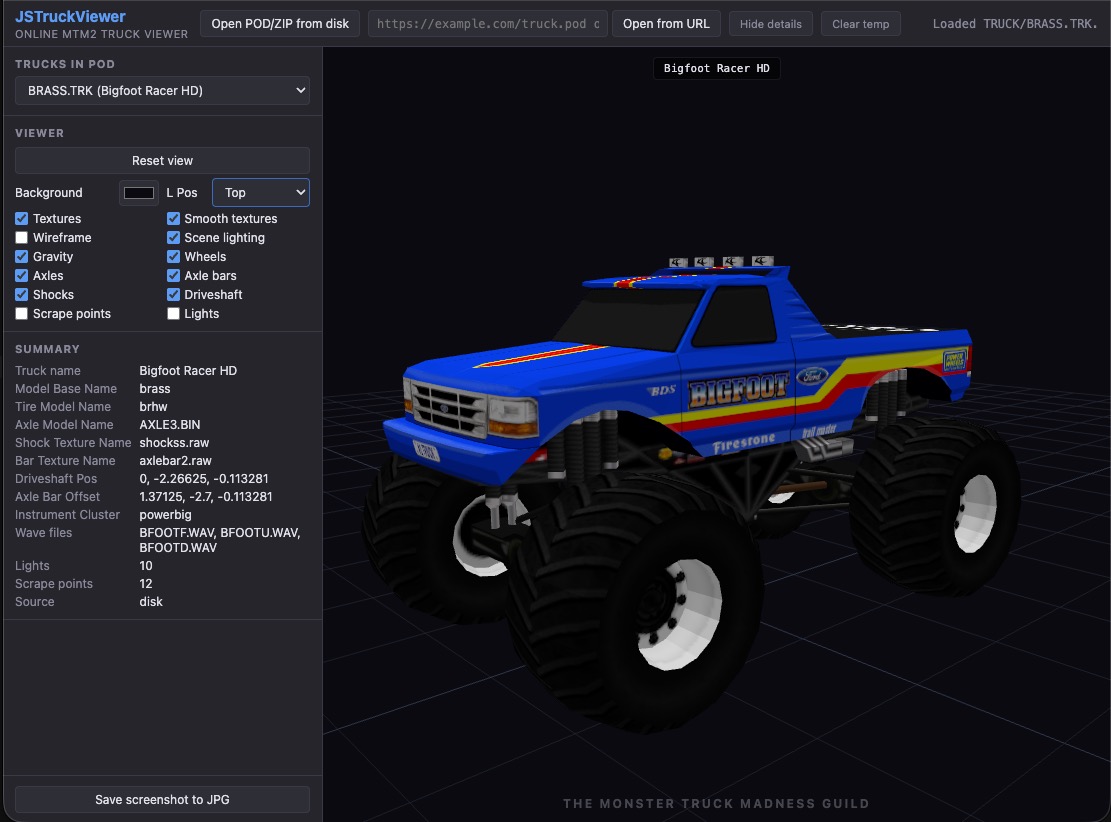Click the Scrape points count value 12

pos(145,584)
